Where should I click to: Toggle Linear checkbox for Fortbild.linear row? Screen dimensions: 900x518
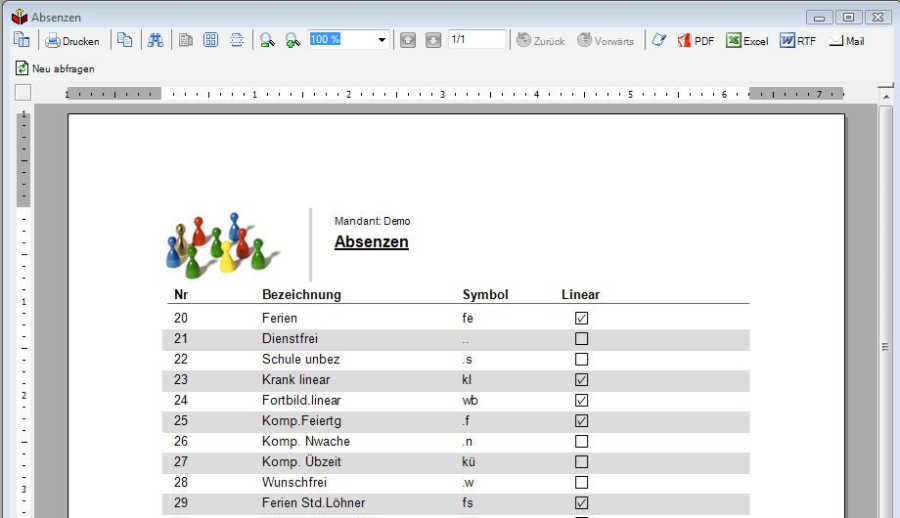click(x=581, y=400)
